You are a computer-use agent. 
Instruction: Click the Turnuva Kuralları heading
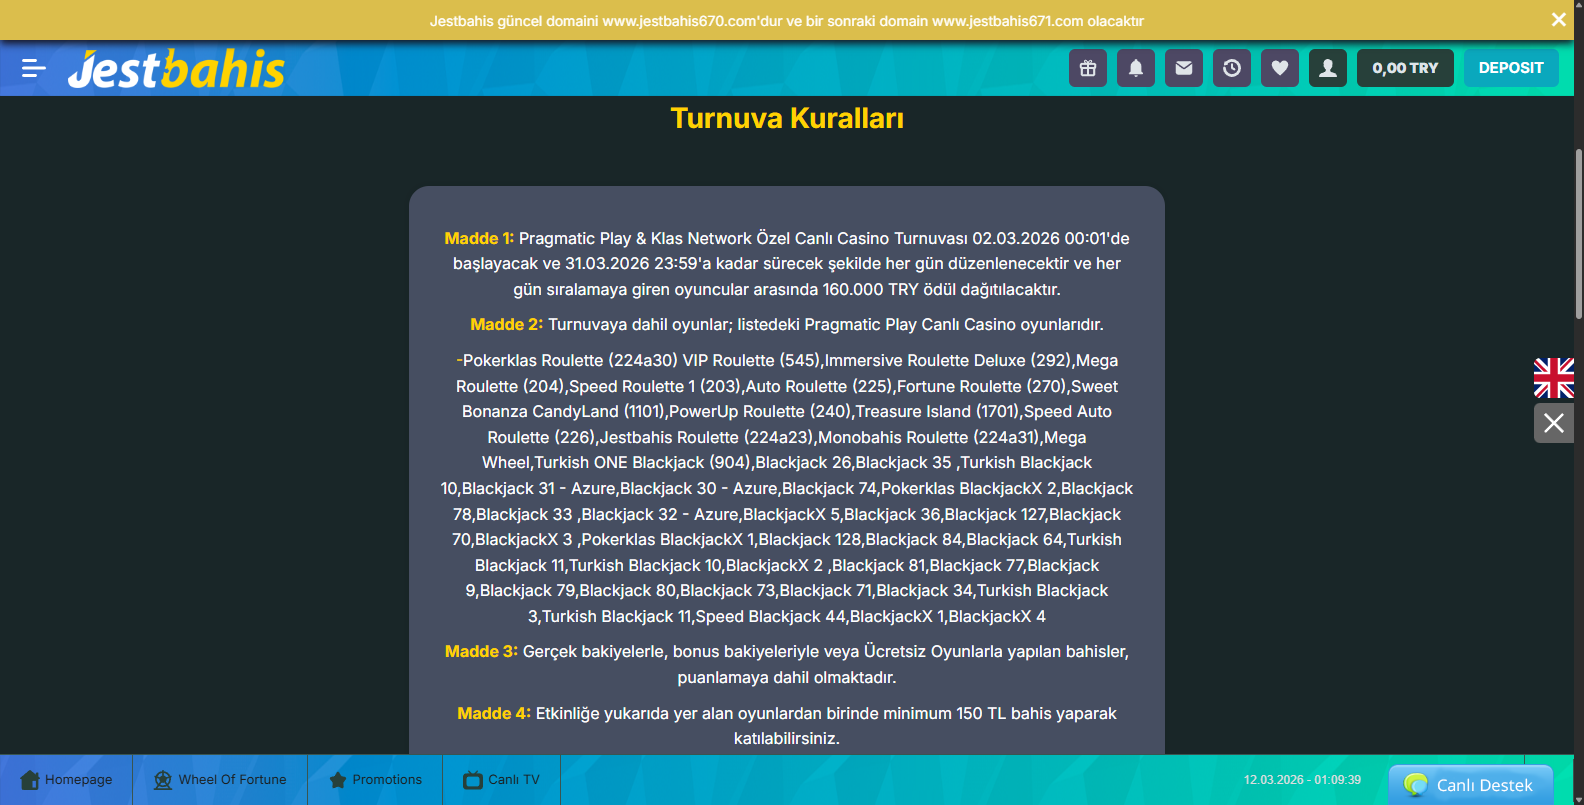tap(787, 118)
